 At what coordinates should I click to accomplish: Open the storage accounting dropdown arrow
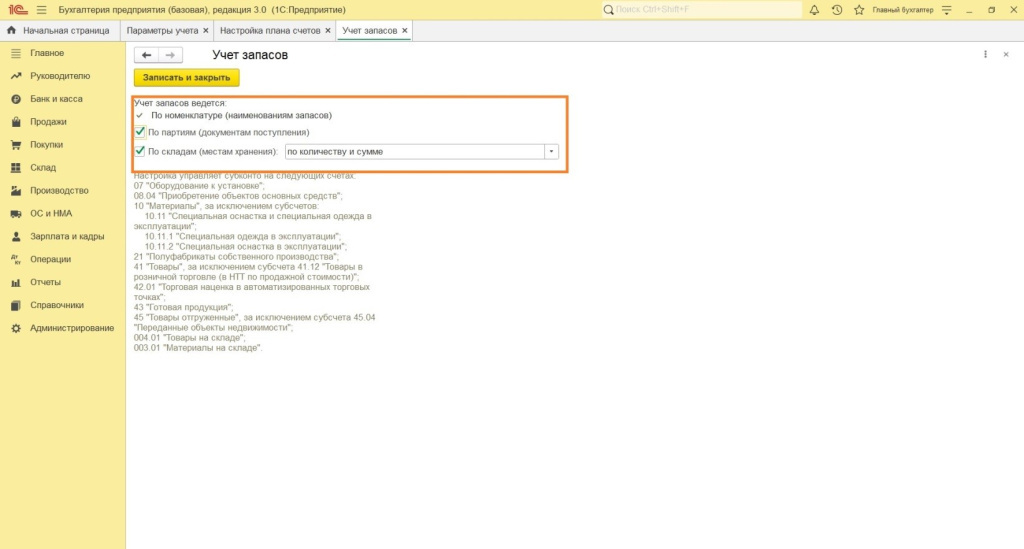coord(551,151)
